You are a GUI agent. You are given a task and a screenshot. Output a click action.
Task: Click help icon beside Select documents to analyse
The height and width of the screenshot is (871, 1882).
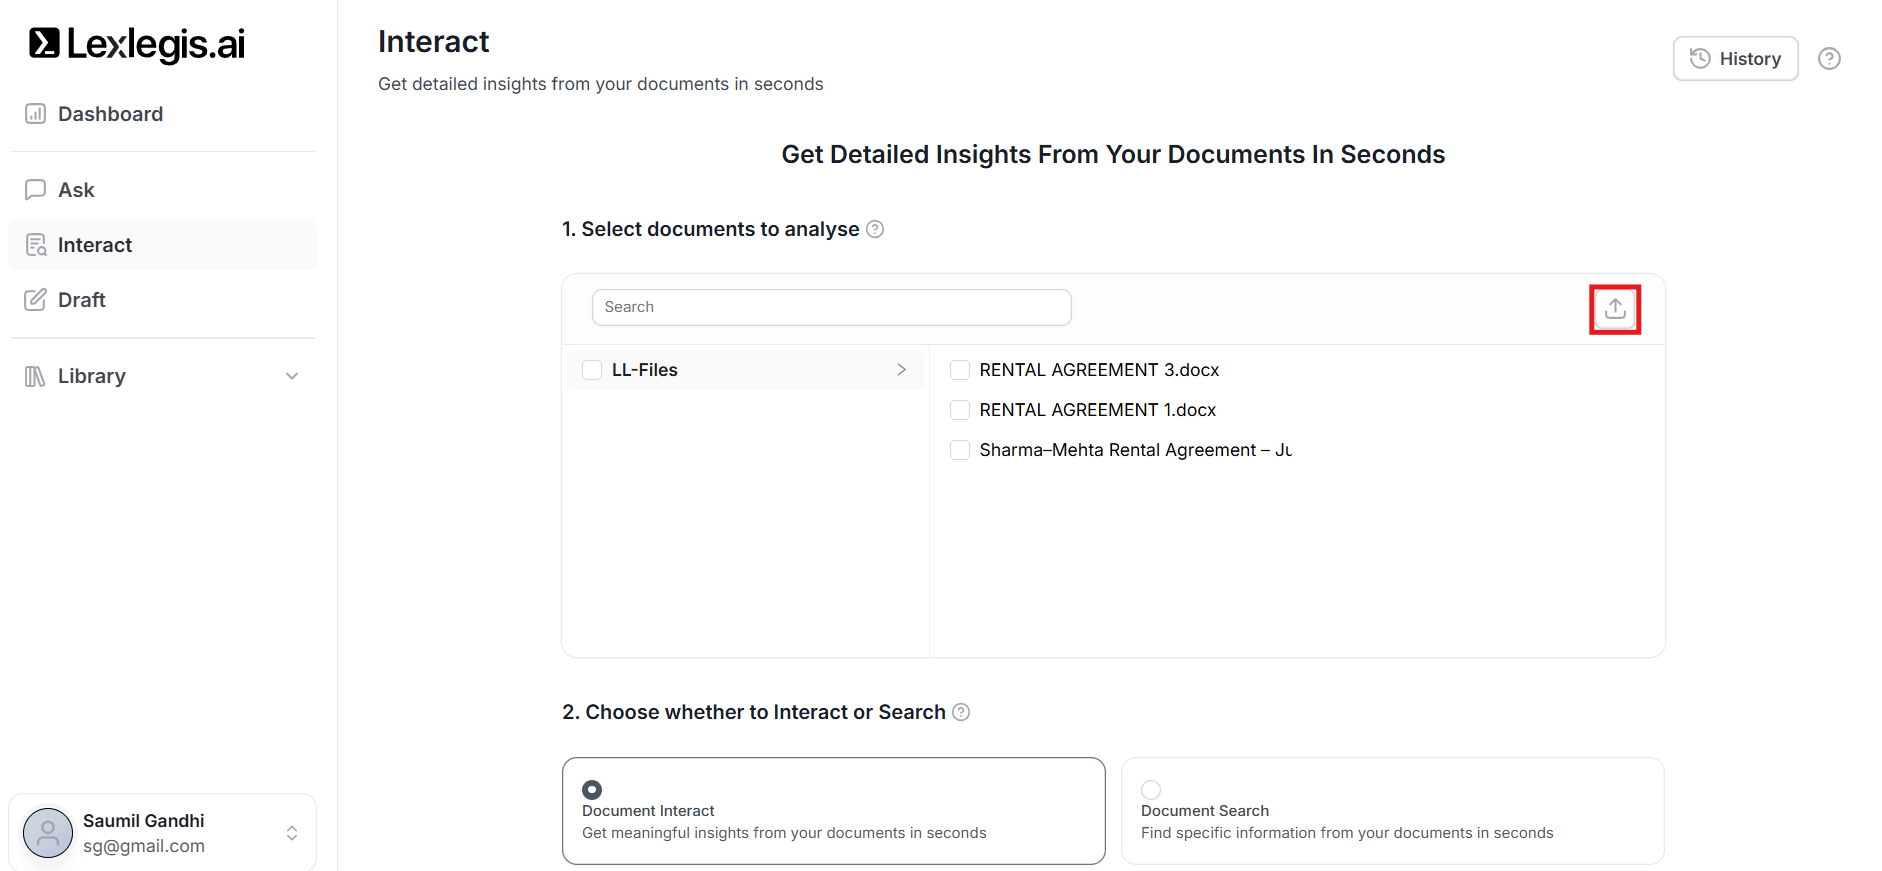click(x=875, y=229)
